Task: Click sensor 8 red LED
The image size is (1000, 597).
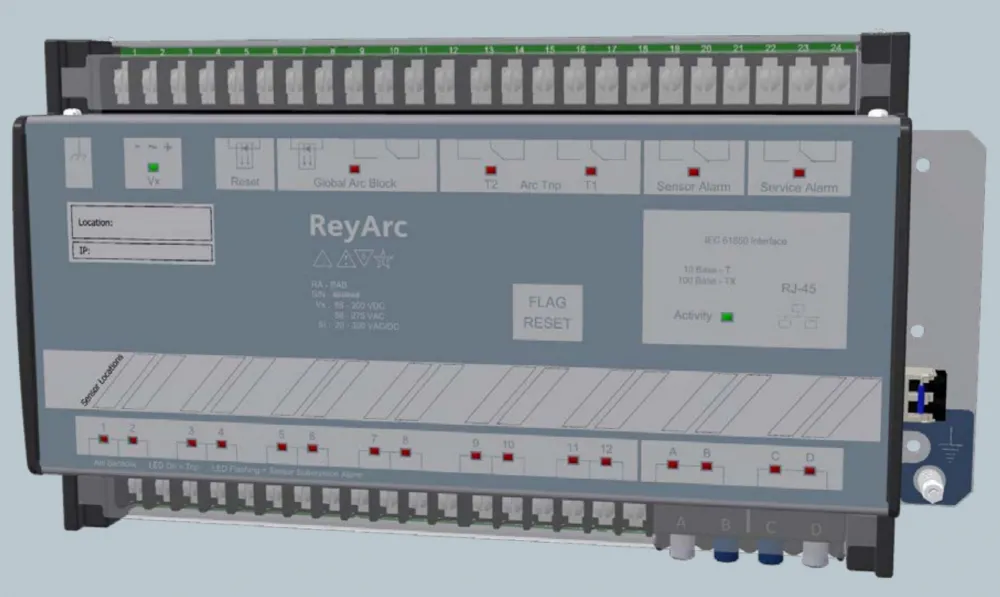Action: coord(406,453)
